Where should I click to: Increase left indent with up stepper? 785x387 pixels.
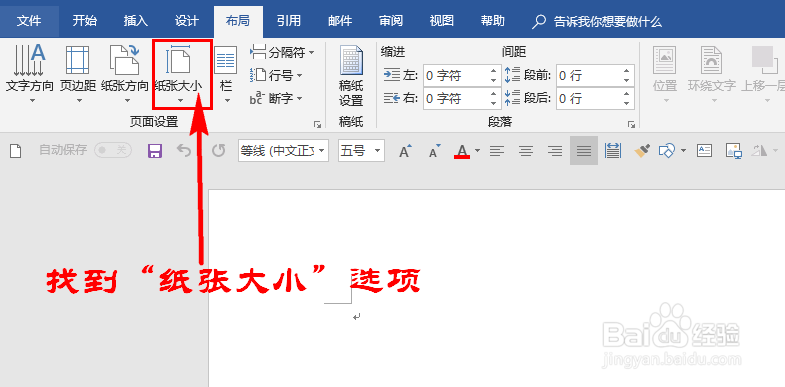coord(494,71)
